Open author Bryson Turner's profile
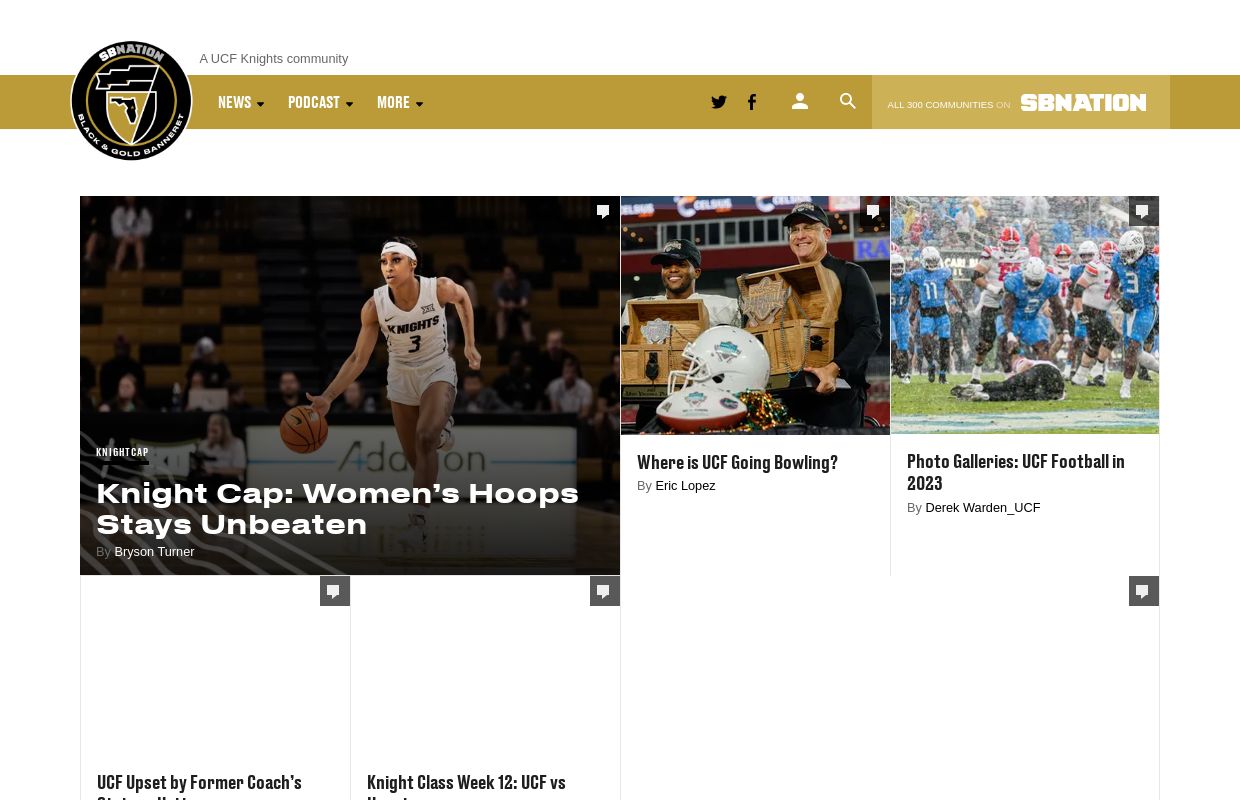The height and width of the screenshot is (800, 1240). tap(154, 552)
